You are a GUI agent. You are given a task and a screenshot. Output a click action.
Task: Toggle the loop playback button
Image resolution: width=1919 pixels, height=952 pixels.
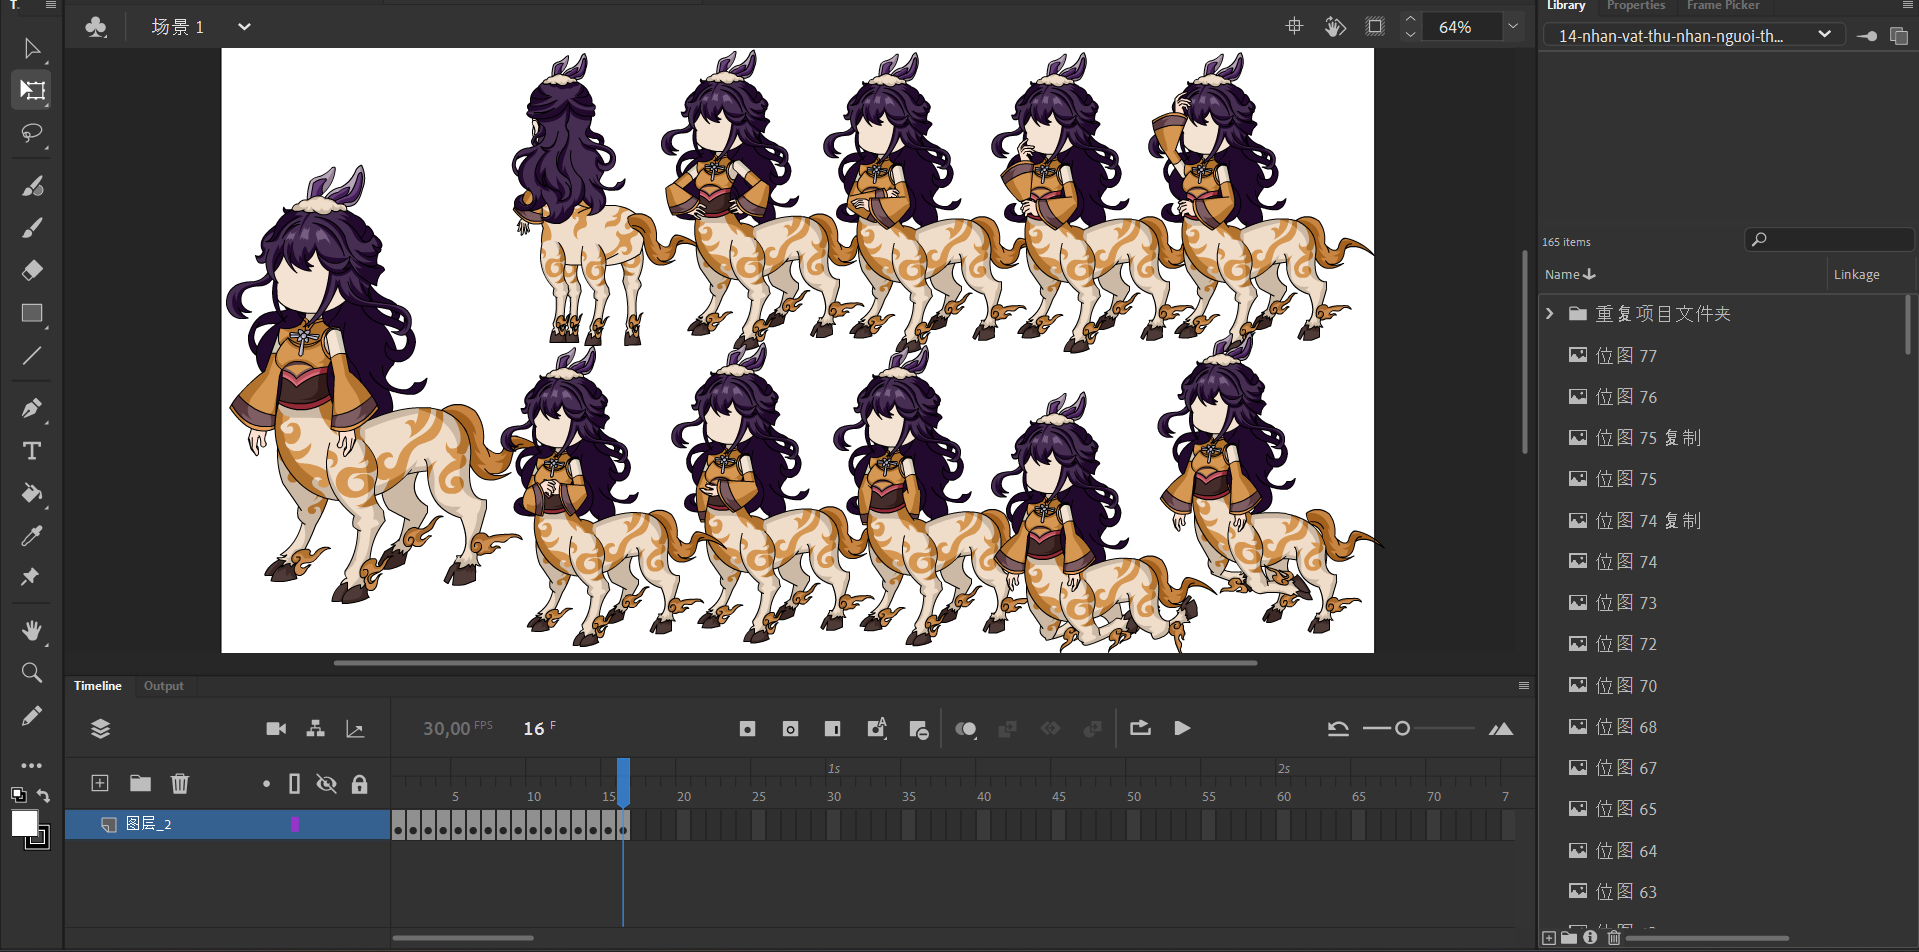1140,728
